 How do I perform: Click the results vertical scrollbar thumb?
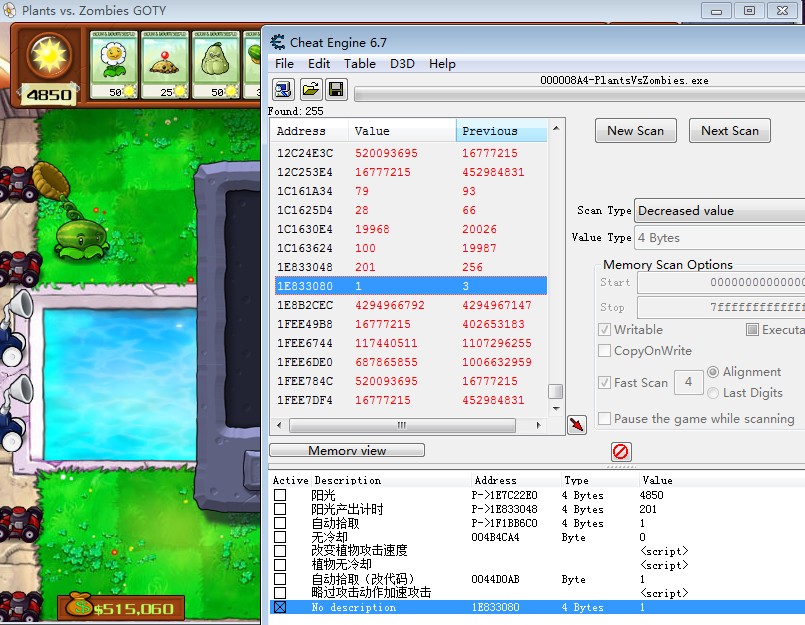pyautogui.click(x=555, y=391)
